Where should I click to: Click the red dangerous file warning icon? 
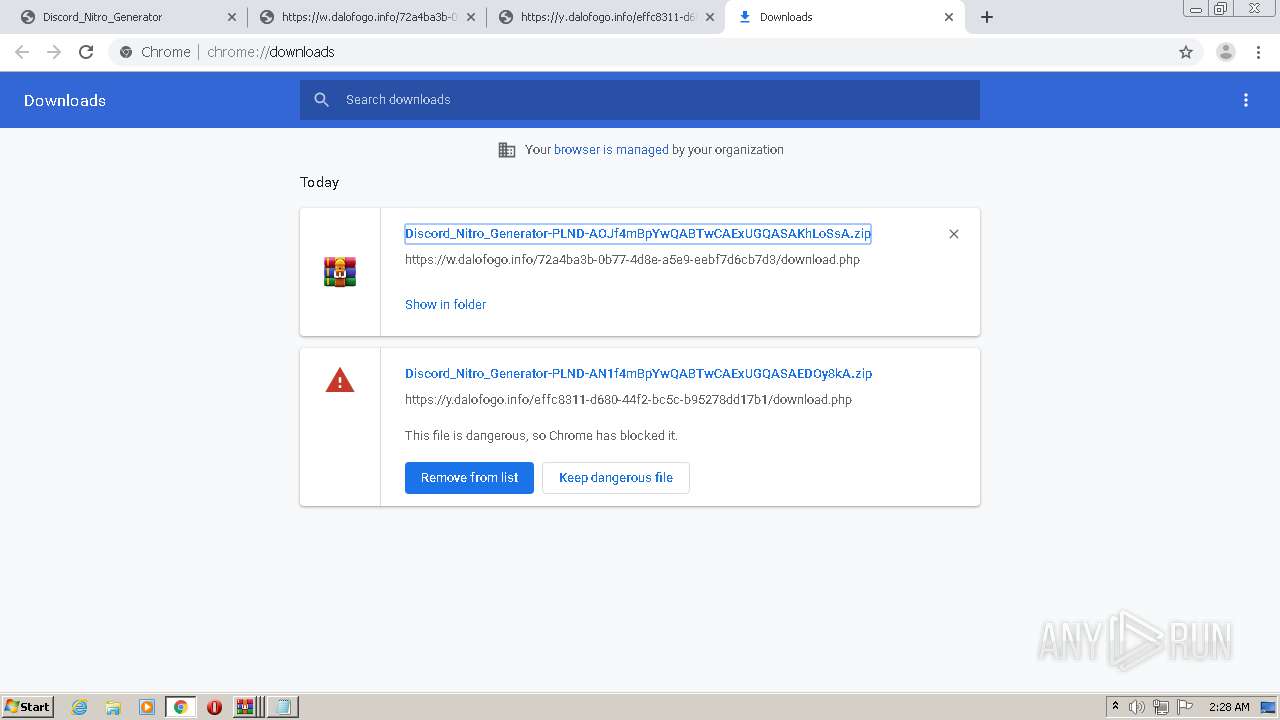coord(340,380)
